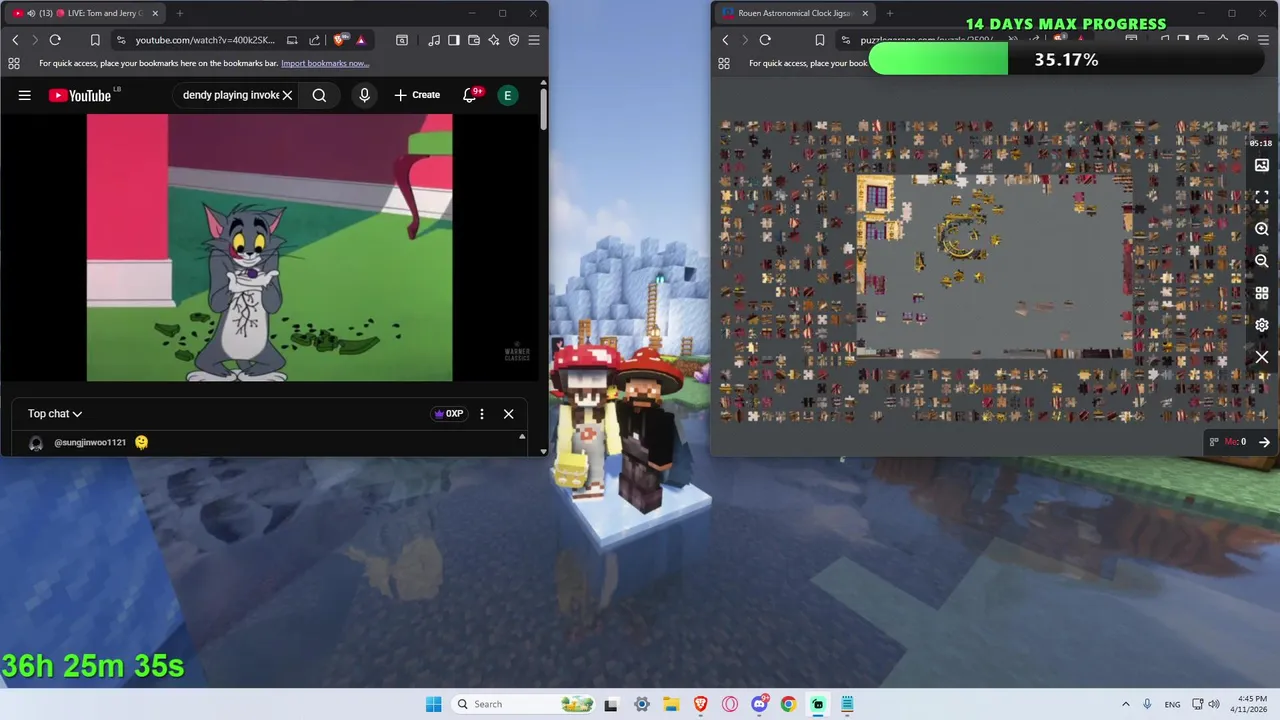This screenshot has width=1280, height=720.
Task: Open the apps grid icon on YouTube bookmarks bar
Action: pos(13,63)
